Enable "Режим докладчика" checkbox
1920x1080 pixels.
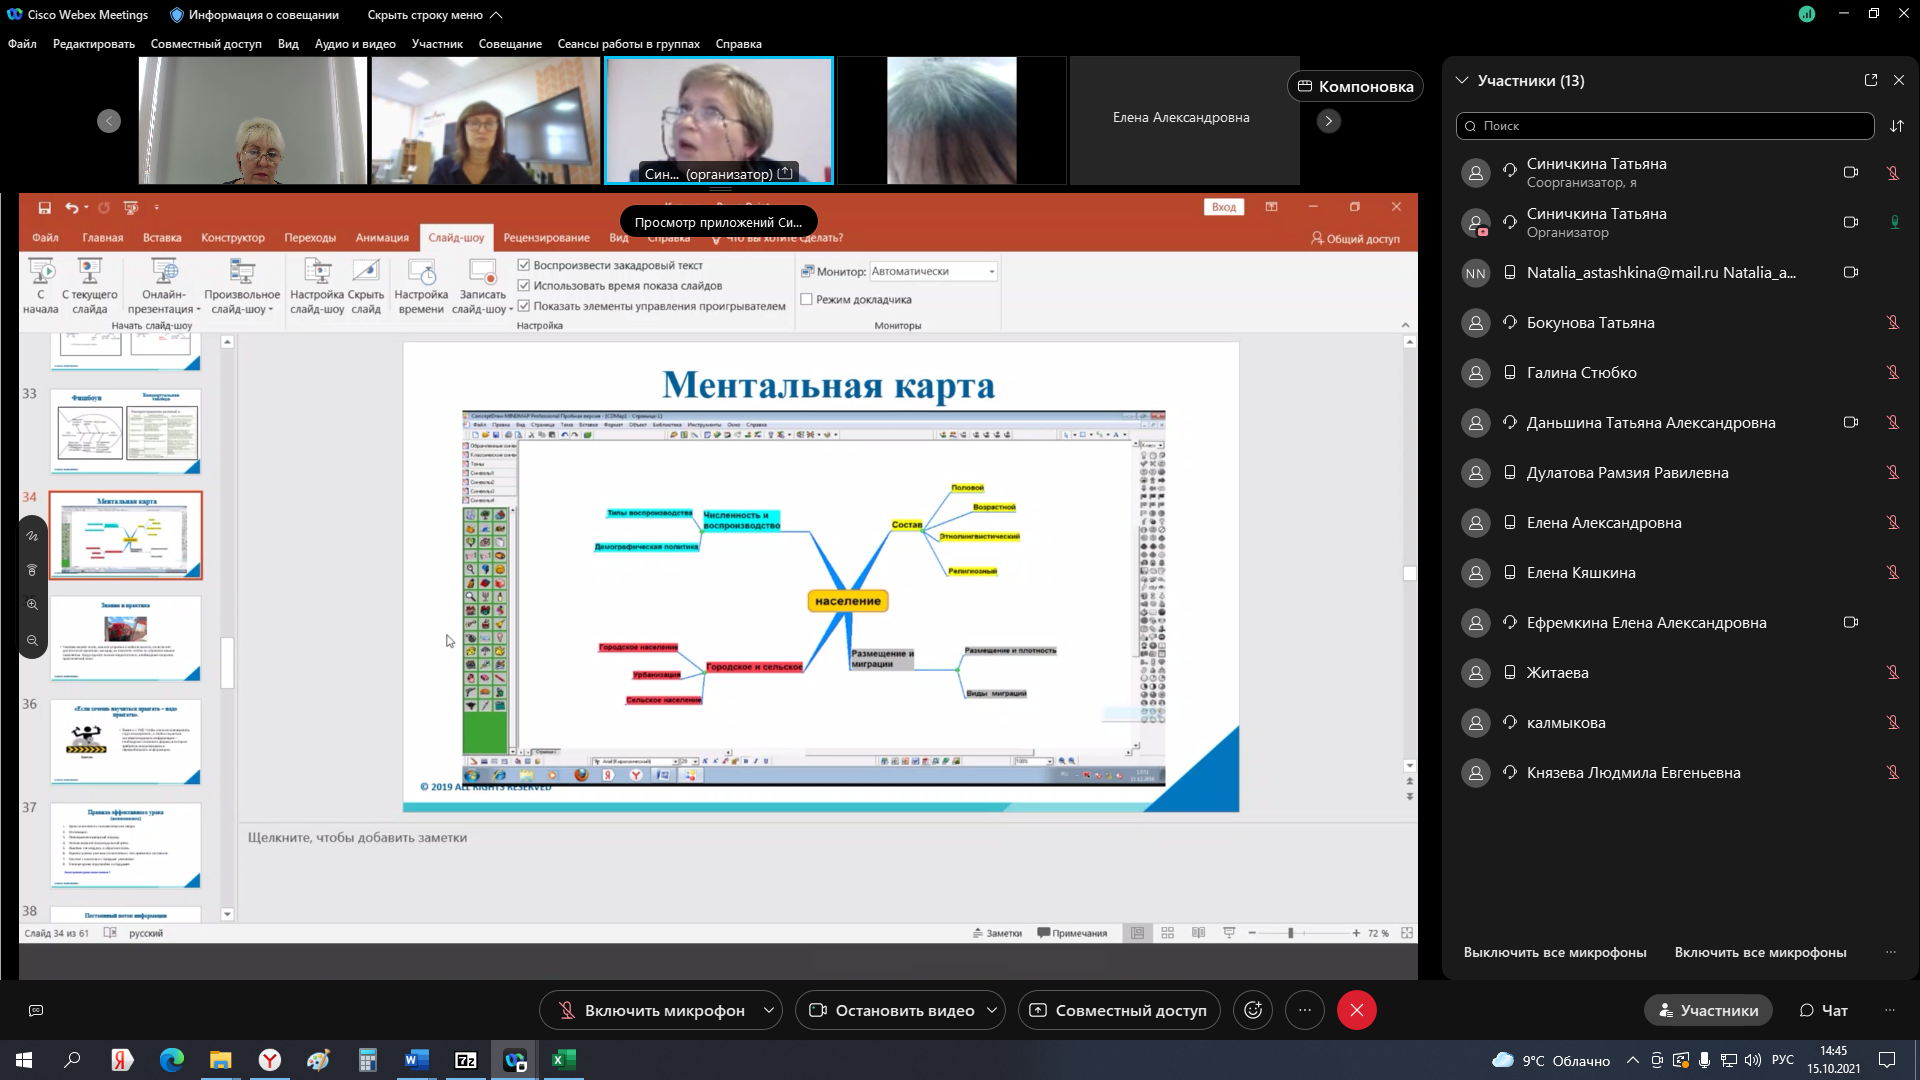pos(806,299)
